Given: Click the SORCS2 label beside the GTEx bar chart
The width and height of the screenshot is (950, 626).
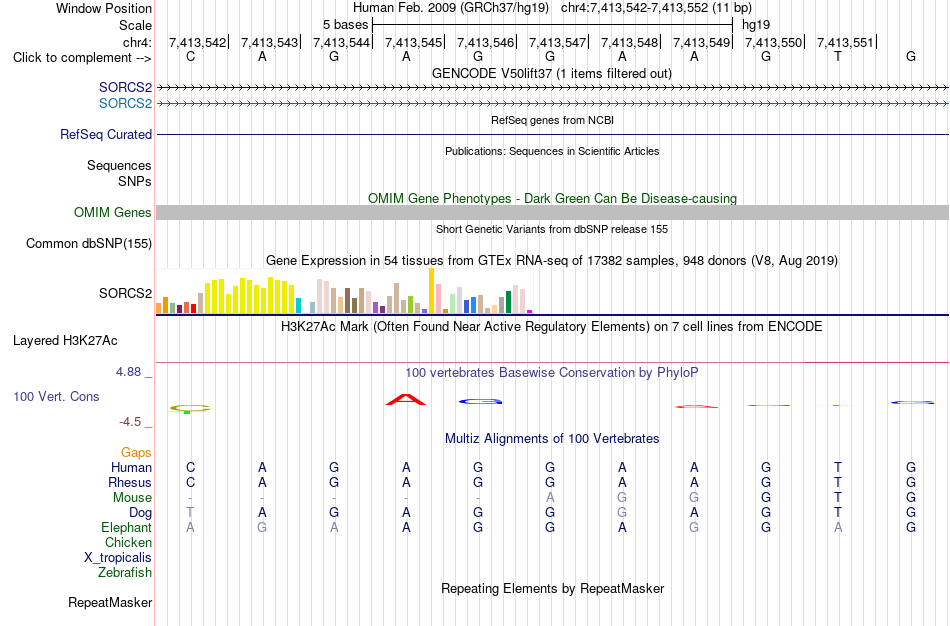Looking at the screenshot, I should pos(125,293).
